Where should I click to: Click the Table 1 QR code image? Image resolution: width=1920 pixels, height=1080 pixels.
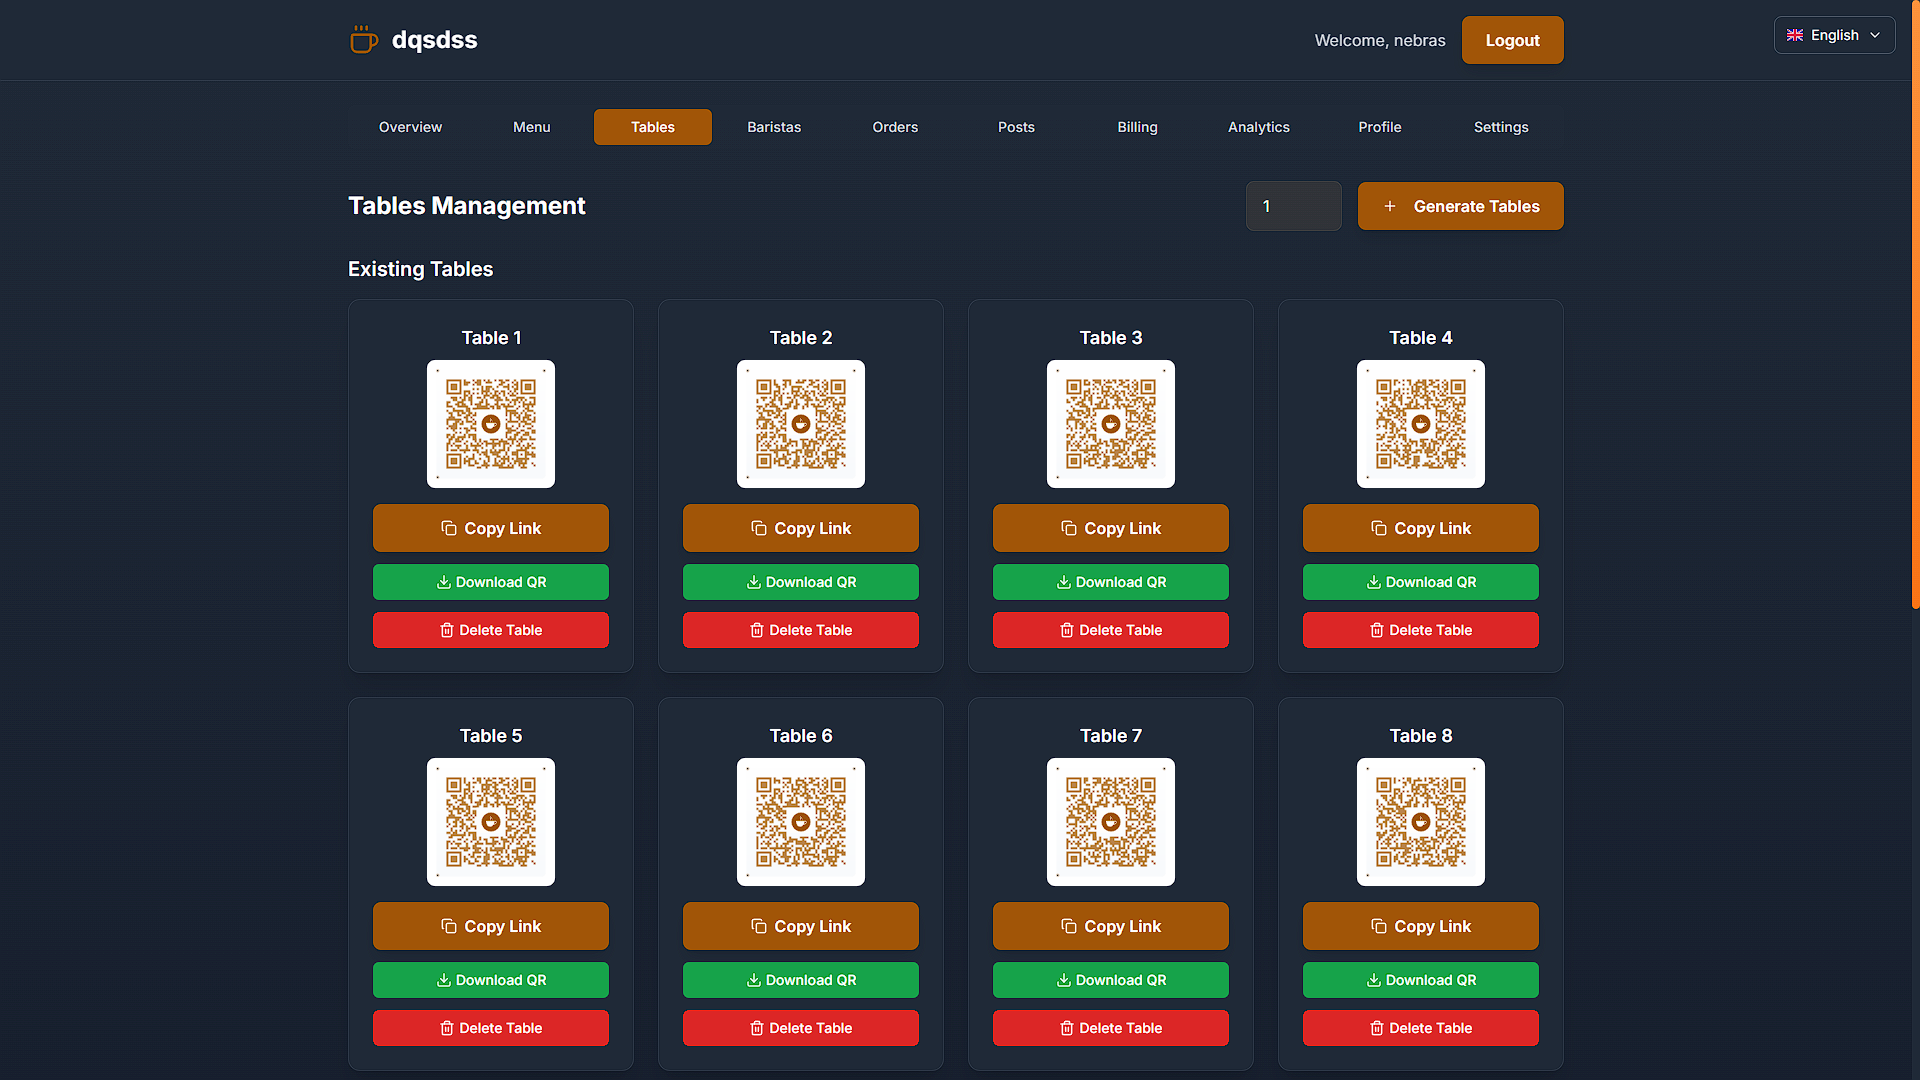pyautogui.click(x=491, y=424)
